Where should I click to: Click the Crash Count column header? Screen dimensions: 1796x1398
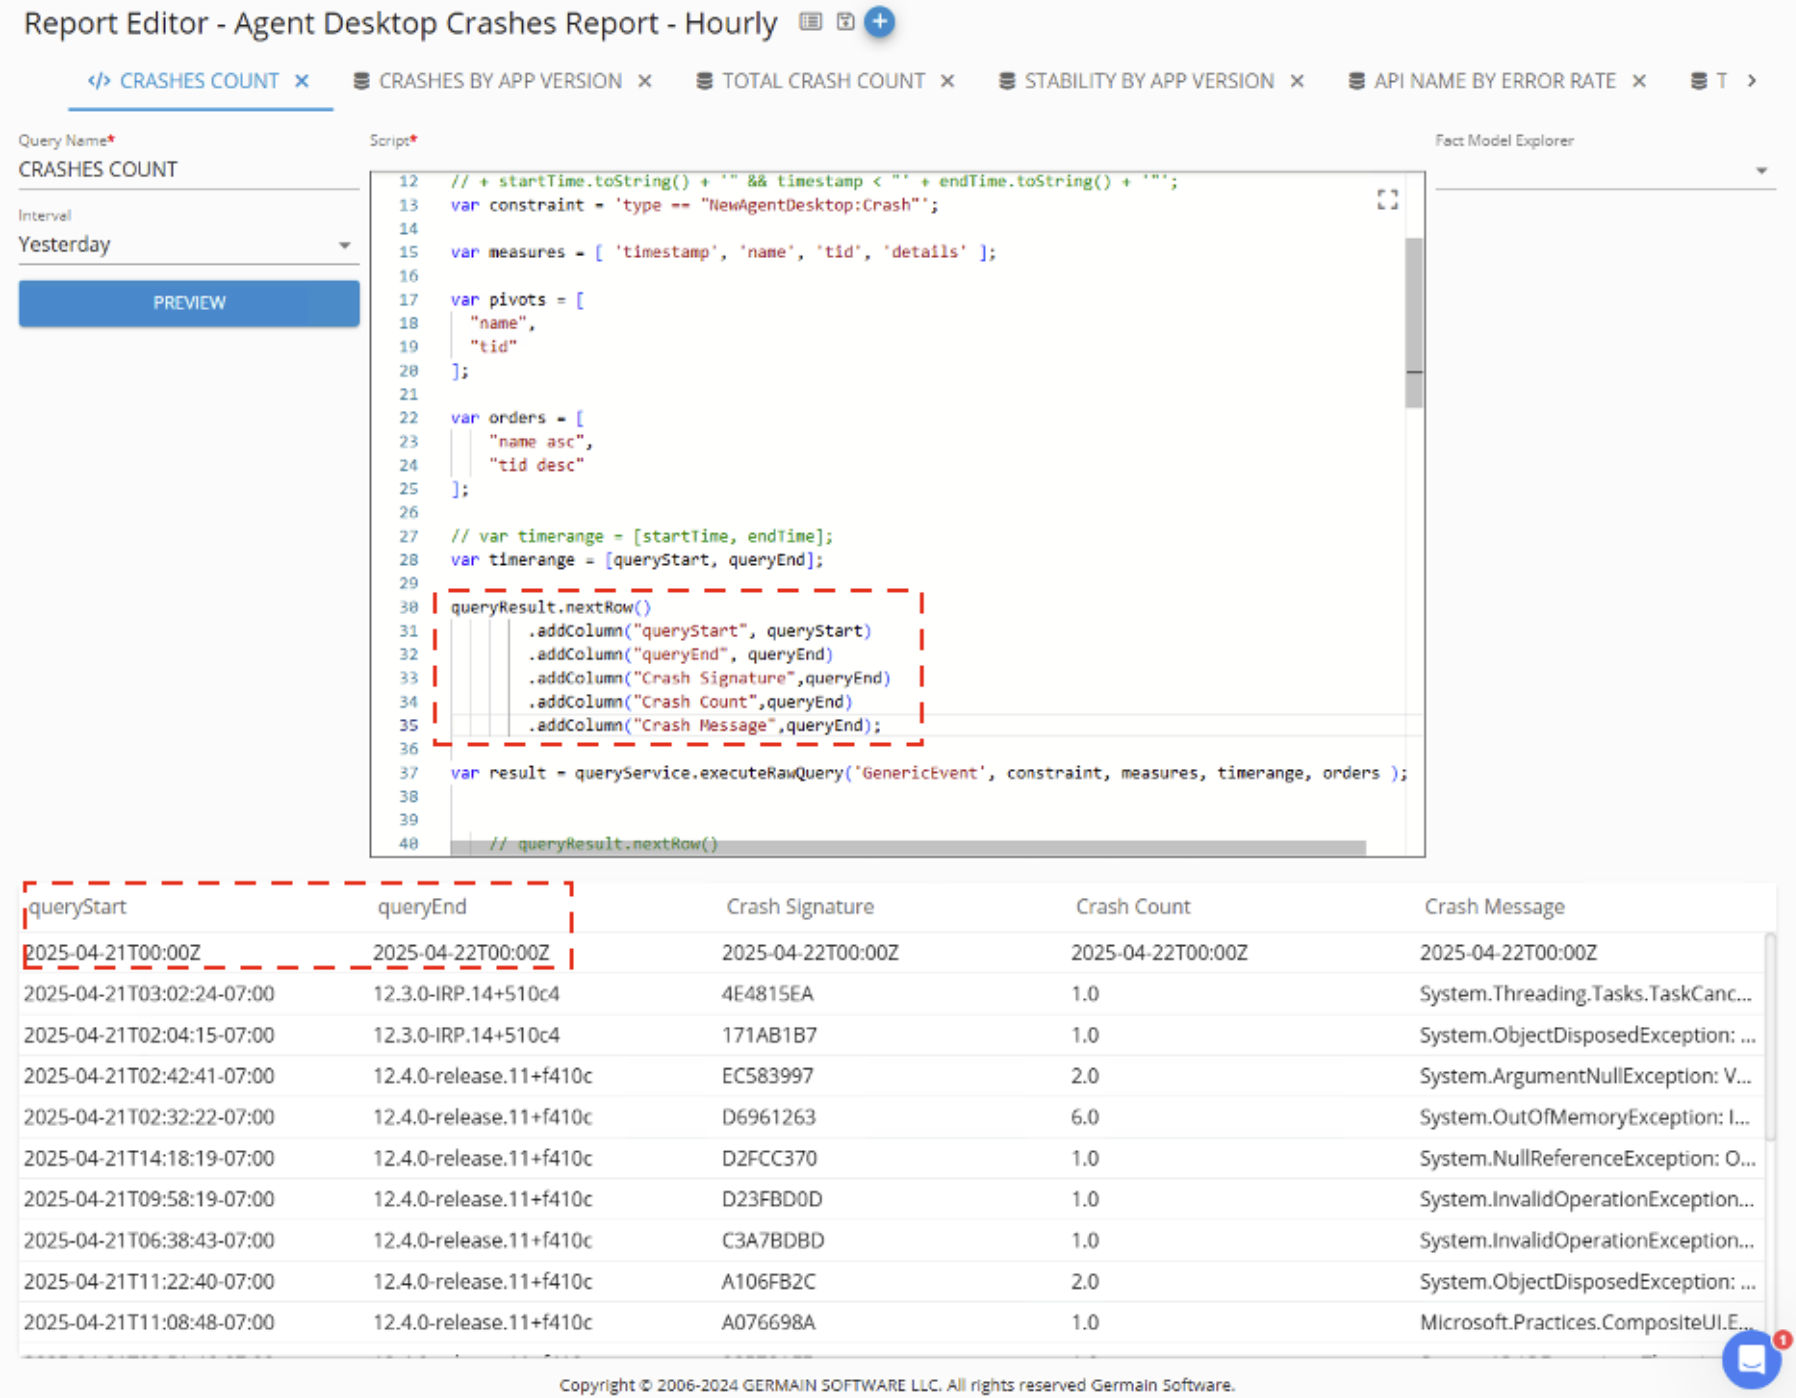pos(1132,907)
